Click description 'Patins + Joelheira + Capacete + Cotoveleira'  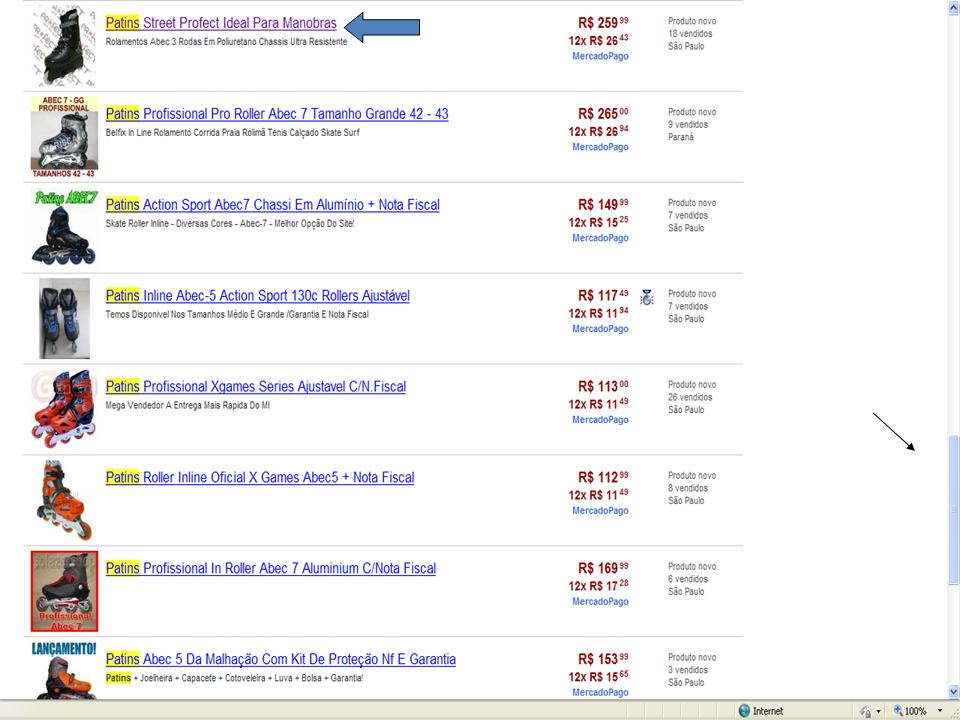[234, 678]
